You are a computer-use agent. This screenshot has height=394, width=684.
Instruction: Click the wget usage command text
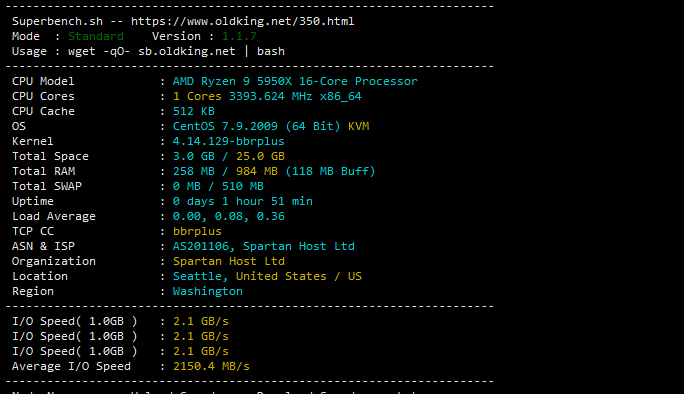click(176, 51)
